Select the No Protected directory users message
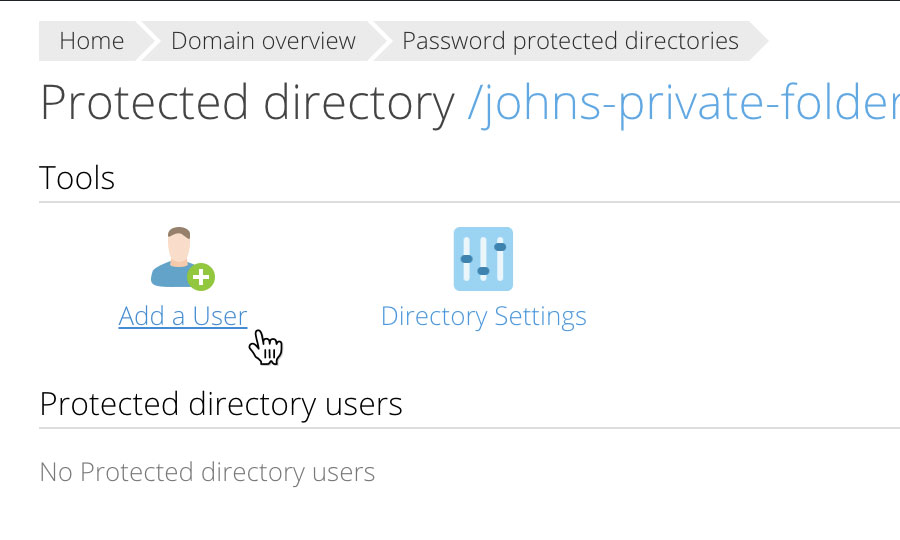 click(207, 473)
